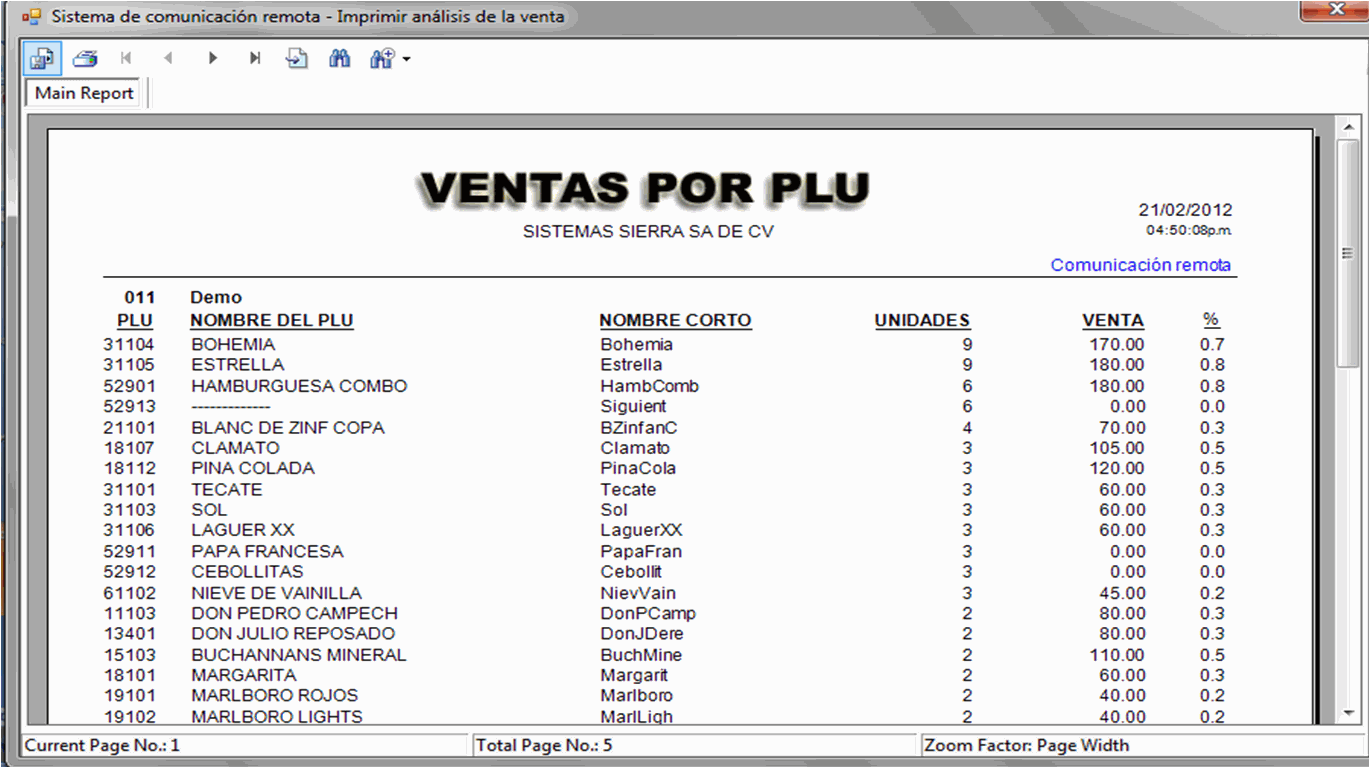This screenshot has height=768, width=1370.
Task: Click the Zoom Factor status bar panel
Action: [1135, 745]
